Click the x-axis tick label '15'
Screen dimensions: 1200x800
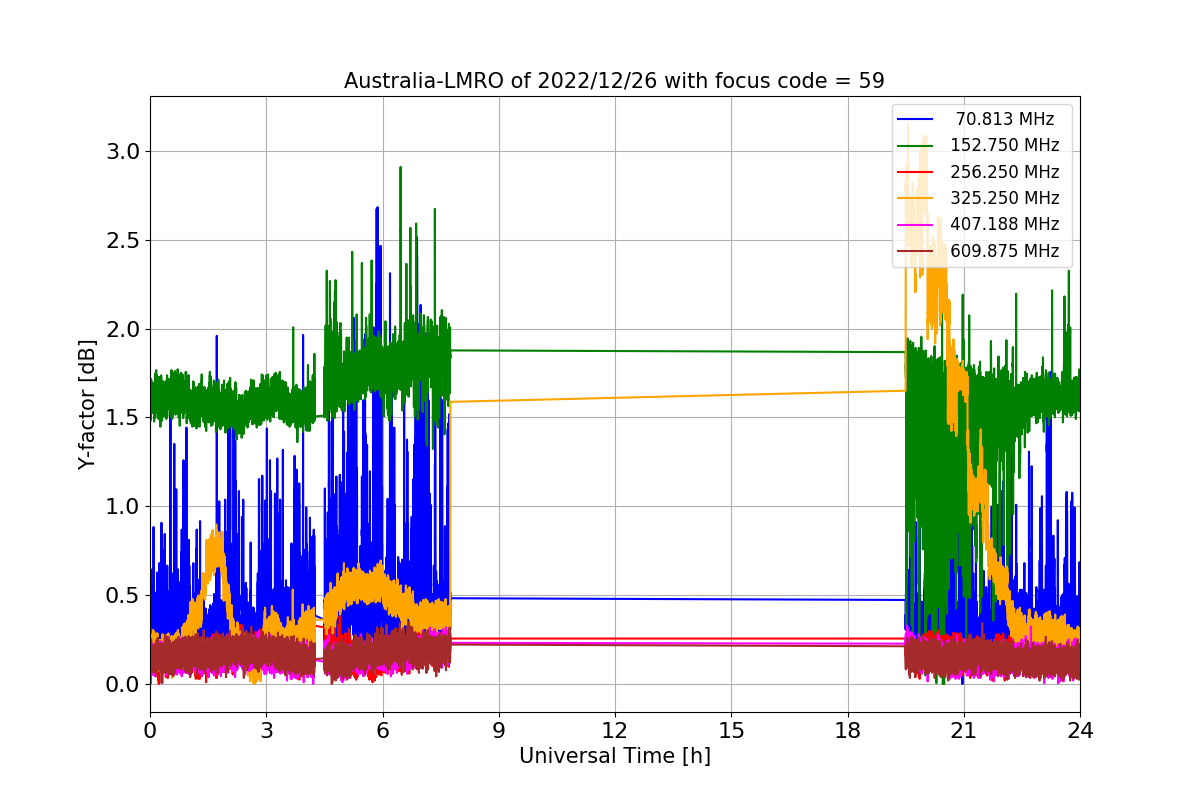(x=731, y=730)
